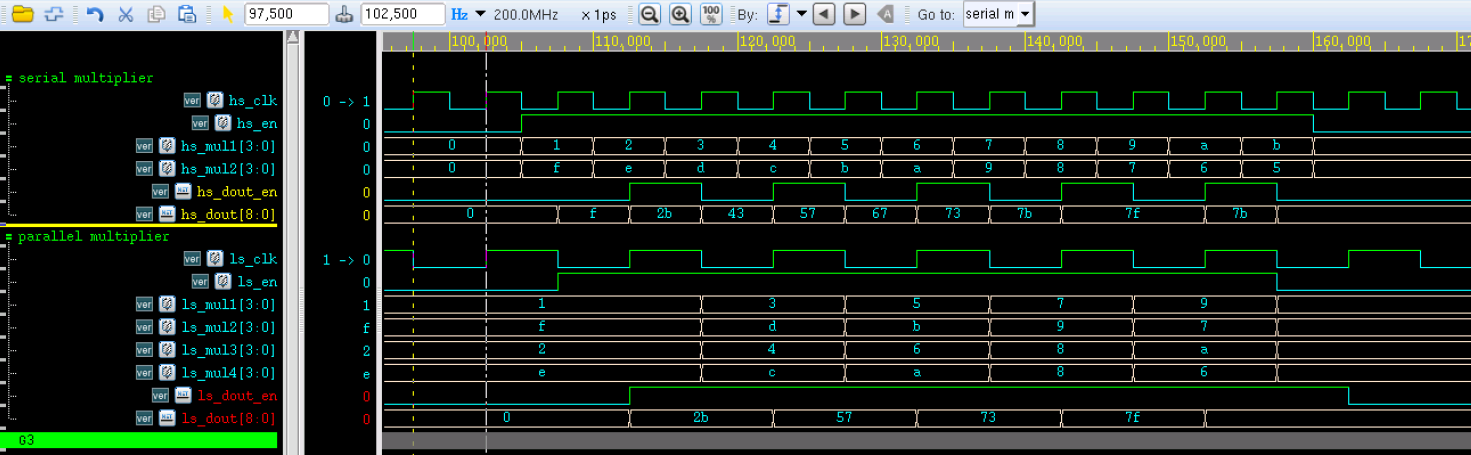Select the ls_dout_en signal
This screenshot has width=1471, height=455.
coord(237,395)
